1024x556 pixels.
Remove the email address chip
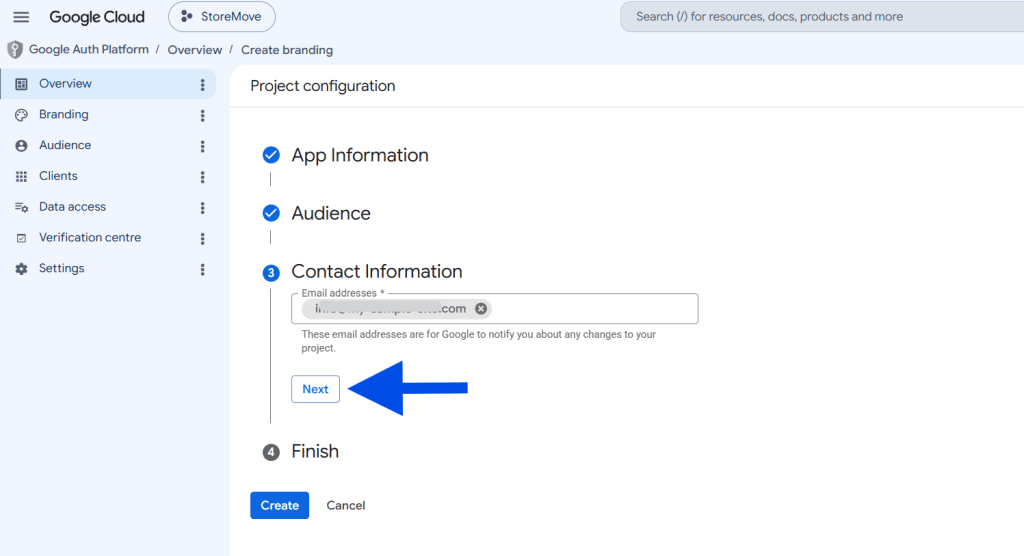click(x=481, y=308)
